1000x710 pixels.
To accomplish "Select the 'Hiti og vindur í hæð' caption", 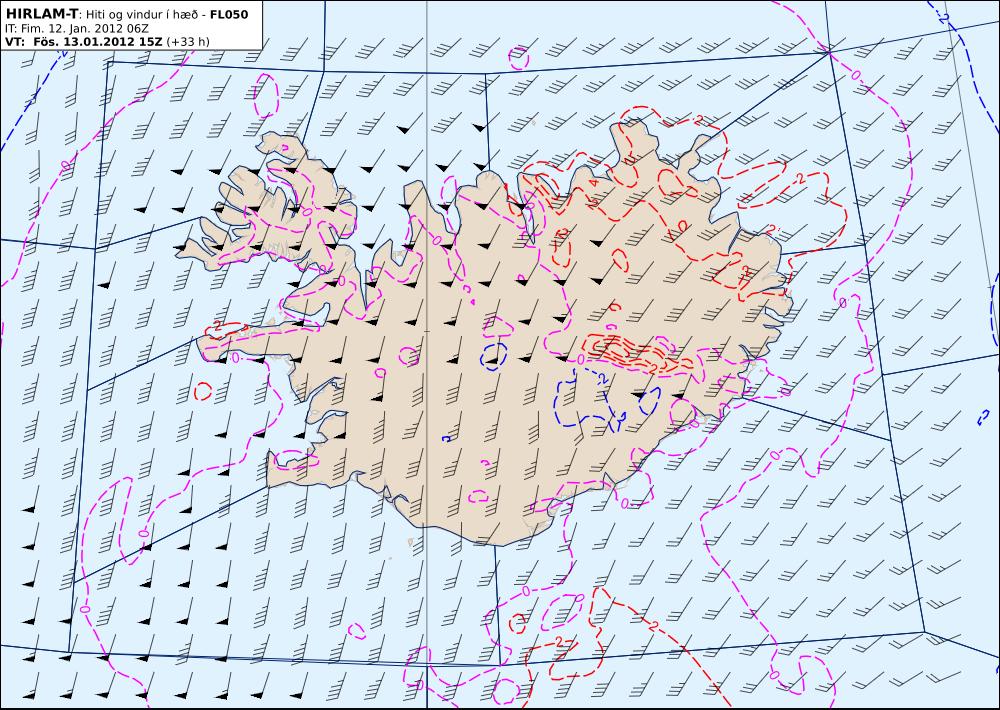I will (x=144, y=15).
